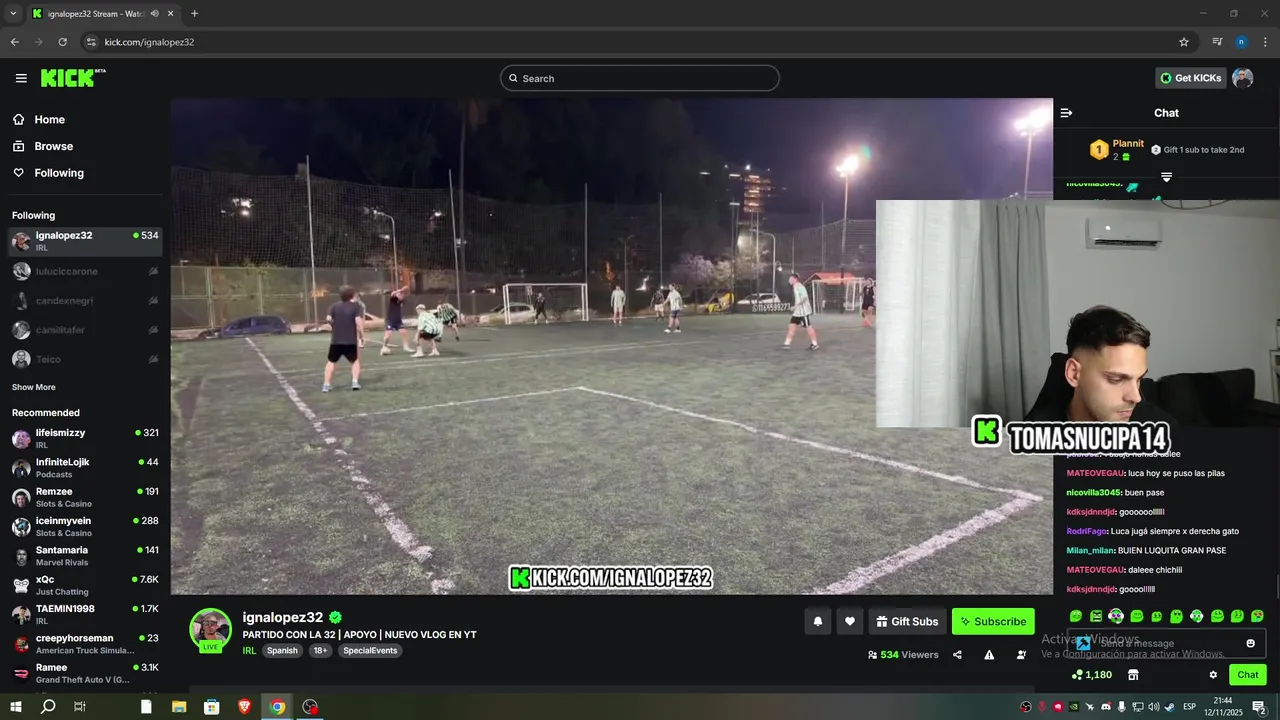Open tab search dropdown arrow
1280x720 pixels.
click(x=13, y=14)
